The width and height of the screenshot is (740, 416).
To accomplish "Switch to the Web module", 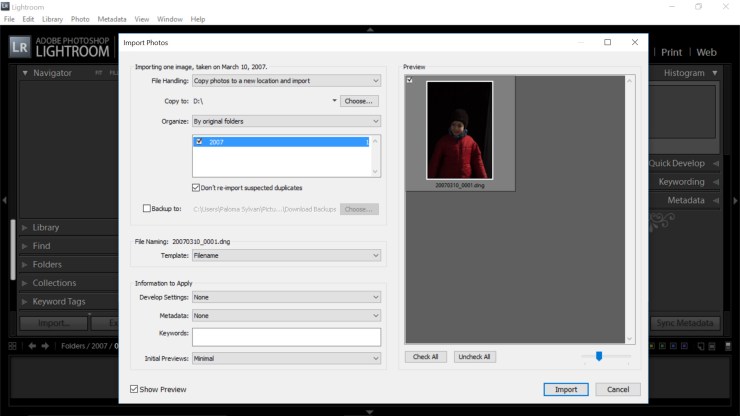I will 706,52.
